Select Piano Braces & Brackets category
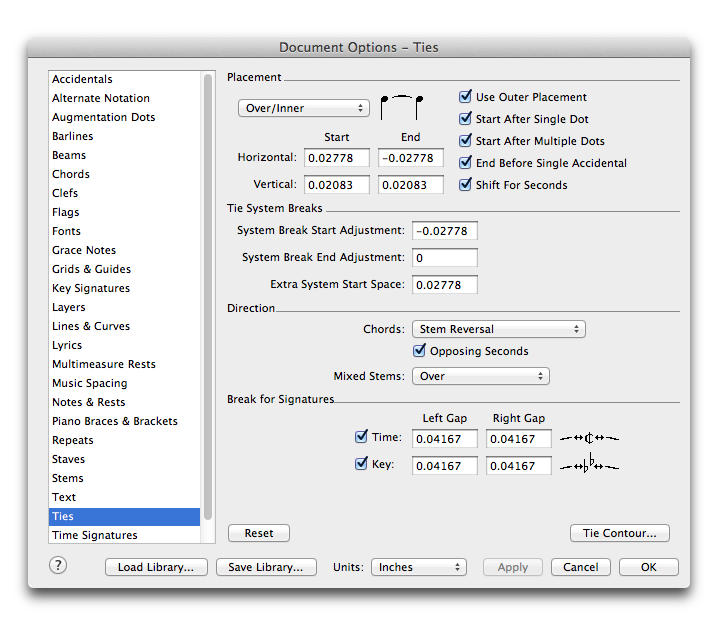Image resolution: width=718 pixels, height=624 pixels. click(x=125, y=421)
